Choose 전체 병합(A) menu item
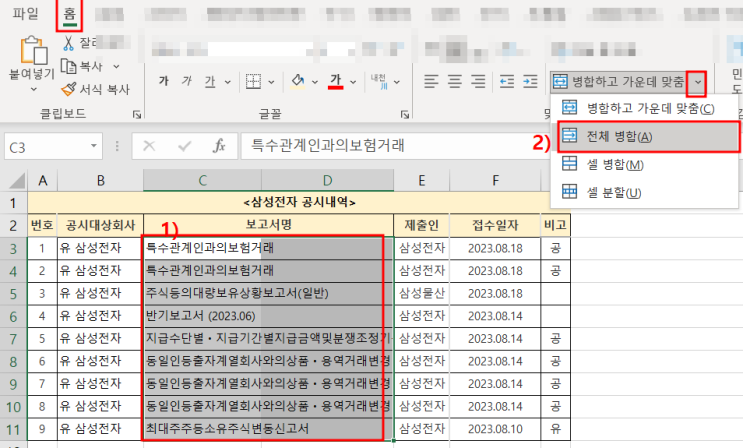This screenshot has width=743, height=448. (x=648, y=137)
